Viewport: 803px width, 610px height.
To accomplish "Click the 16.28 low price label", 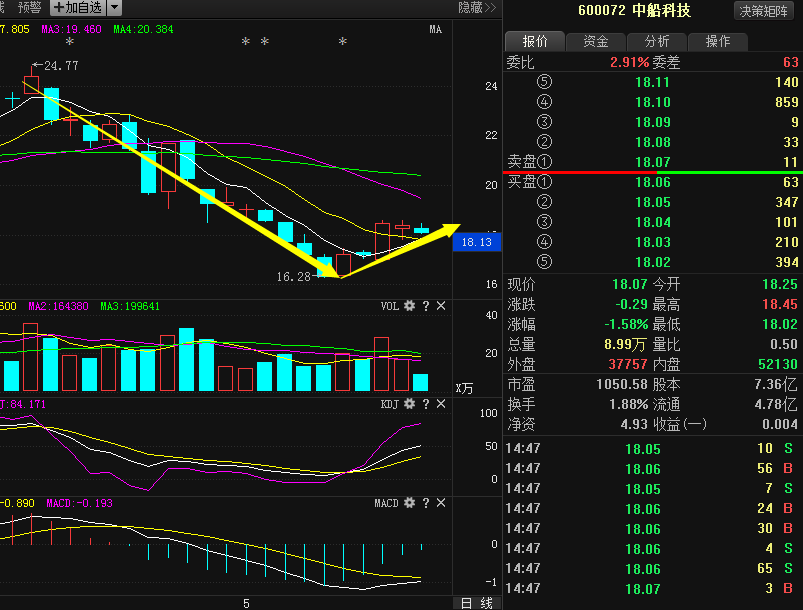I will click(x=293, y=277).
